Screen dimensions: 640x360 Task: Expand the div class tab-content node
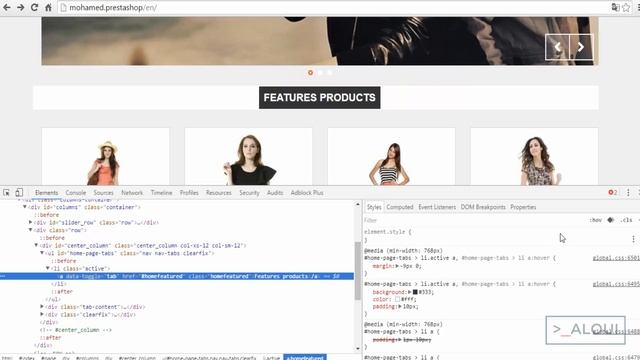tap(42, 307)
